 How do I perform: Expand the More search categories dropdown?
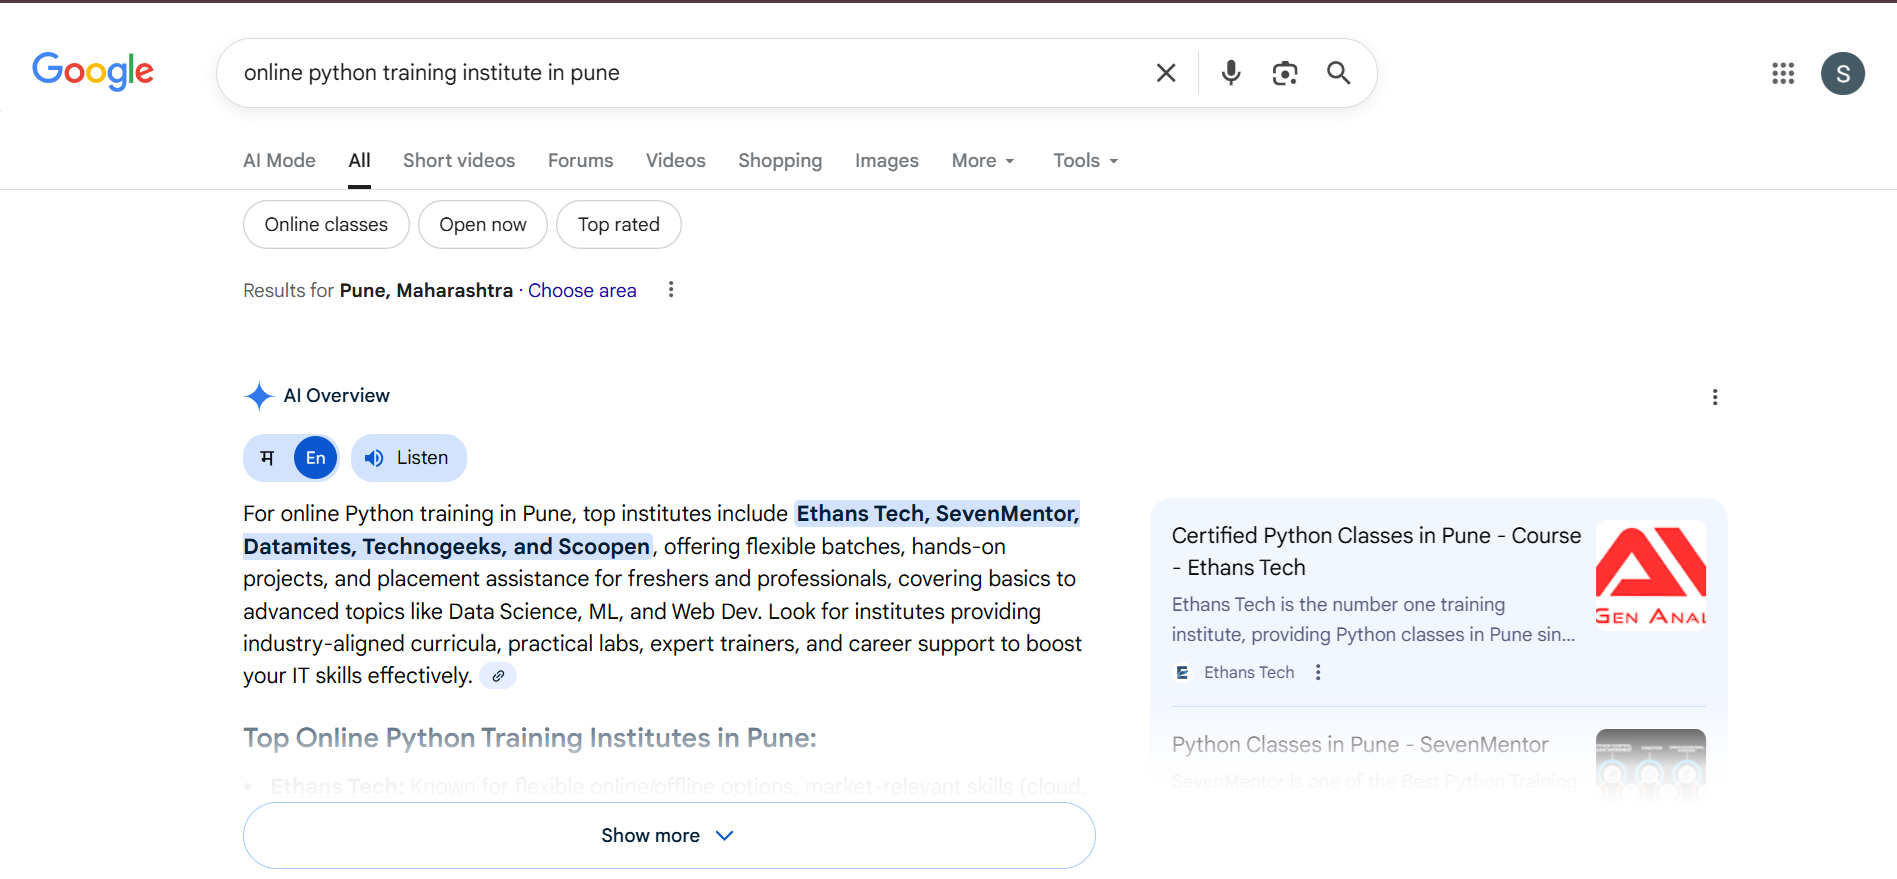point(982,161)
